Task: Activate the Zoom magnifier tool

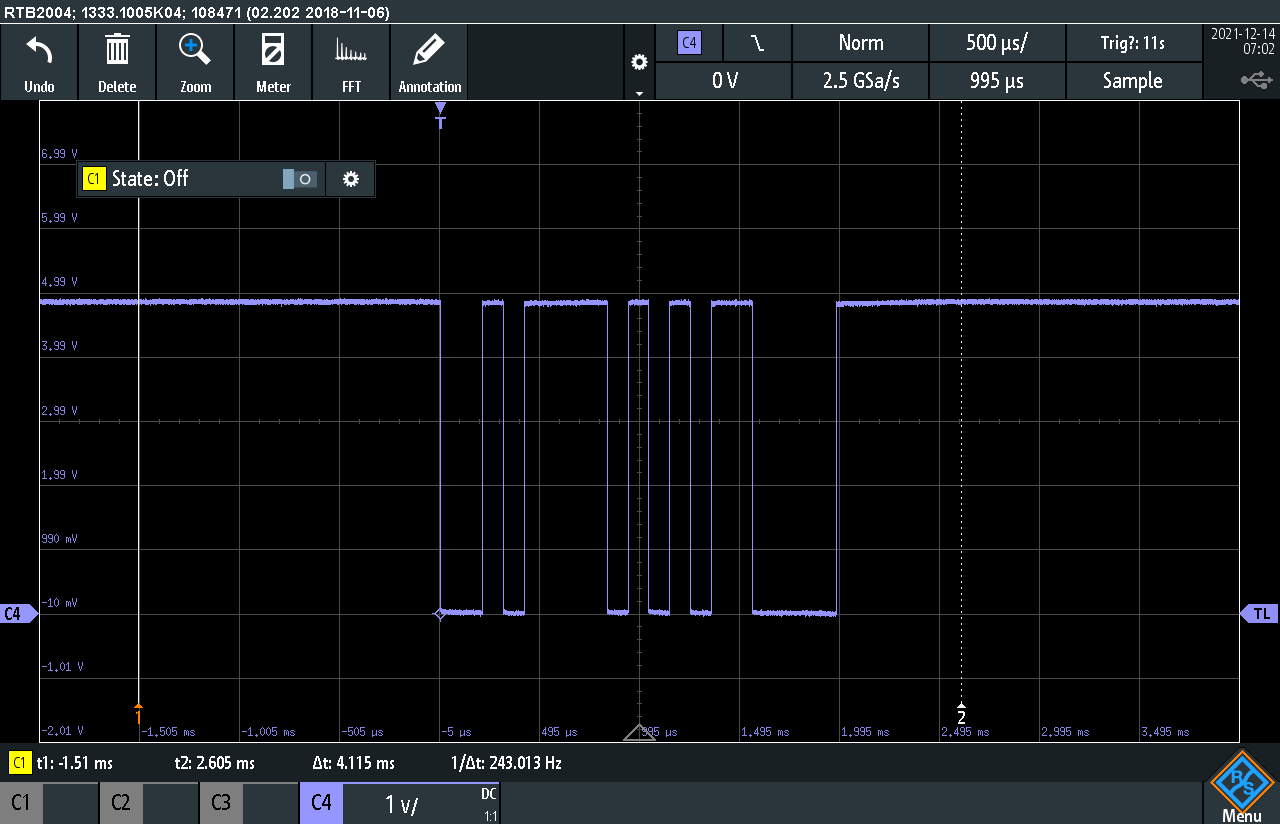Action: [x=195, y=62]
